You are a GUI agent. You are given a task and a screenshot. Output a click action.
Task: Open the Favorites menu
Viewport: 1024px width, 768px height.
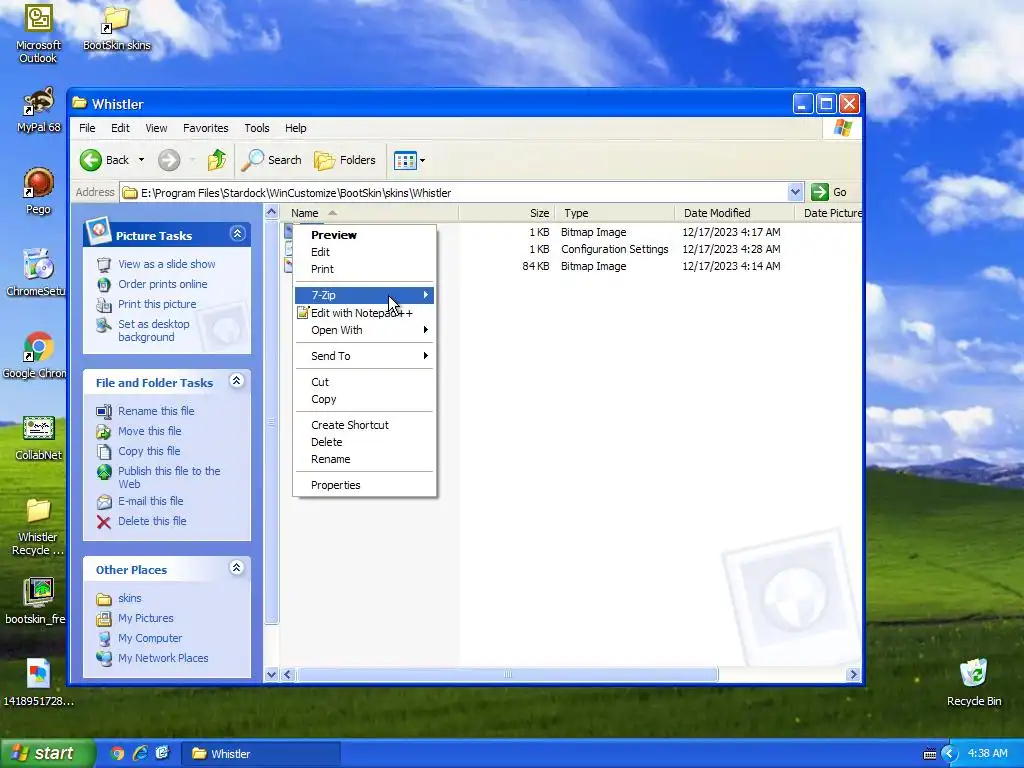[206, 128]
